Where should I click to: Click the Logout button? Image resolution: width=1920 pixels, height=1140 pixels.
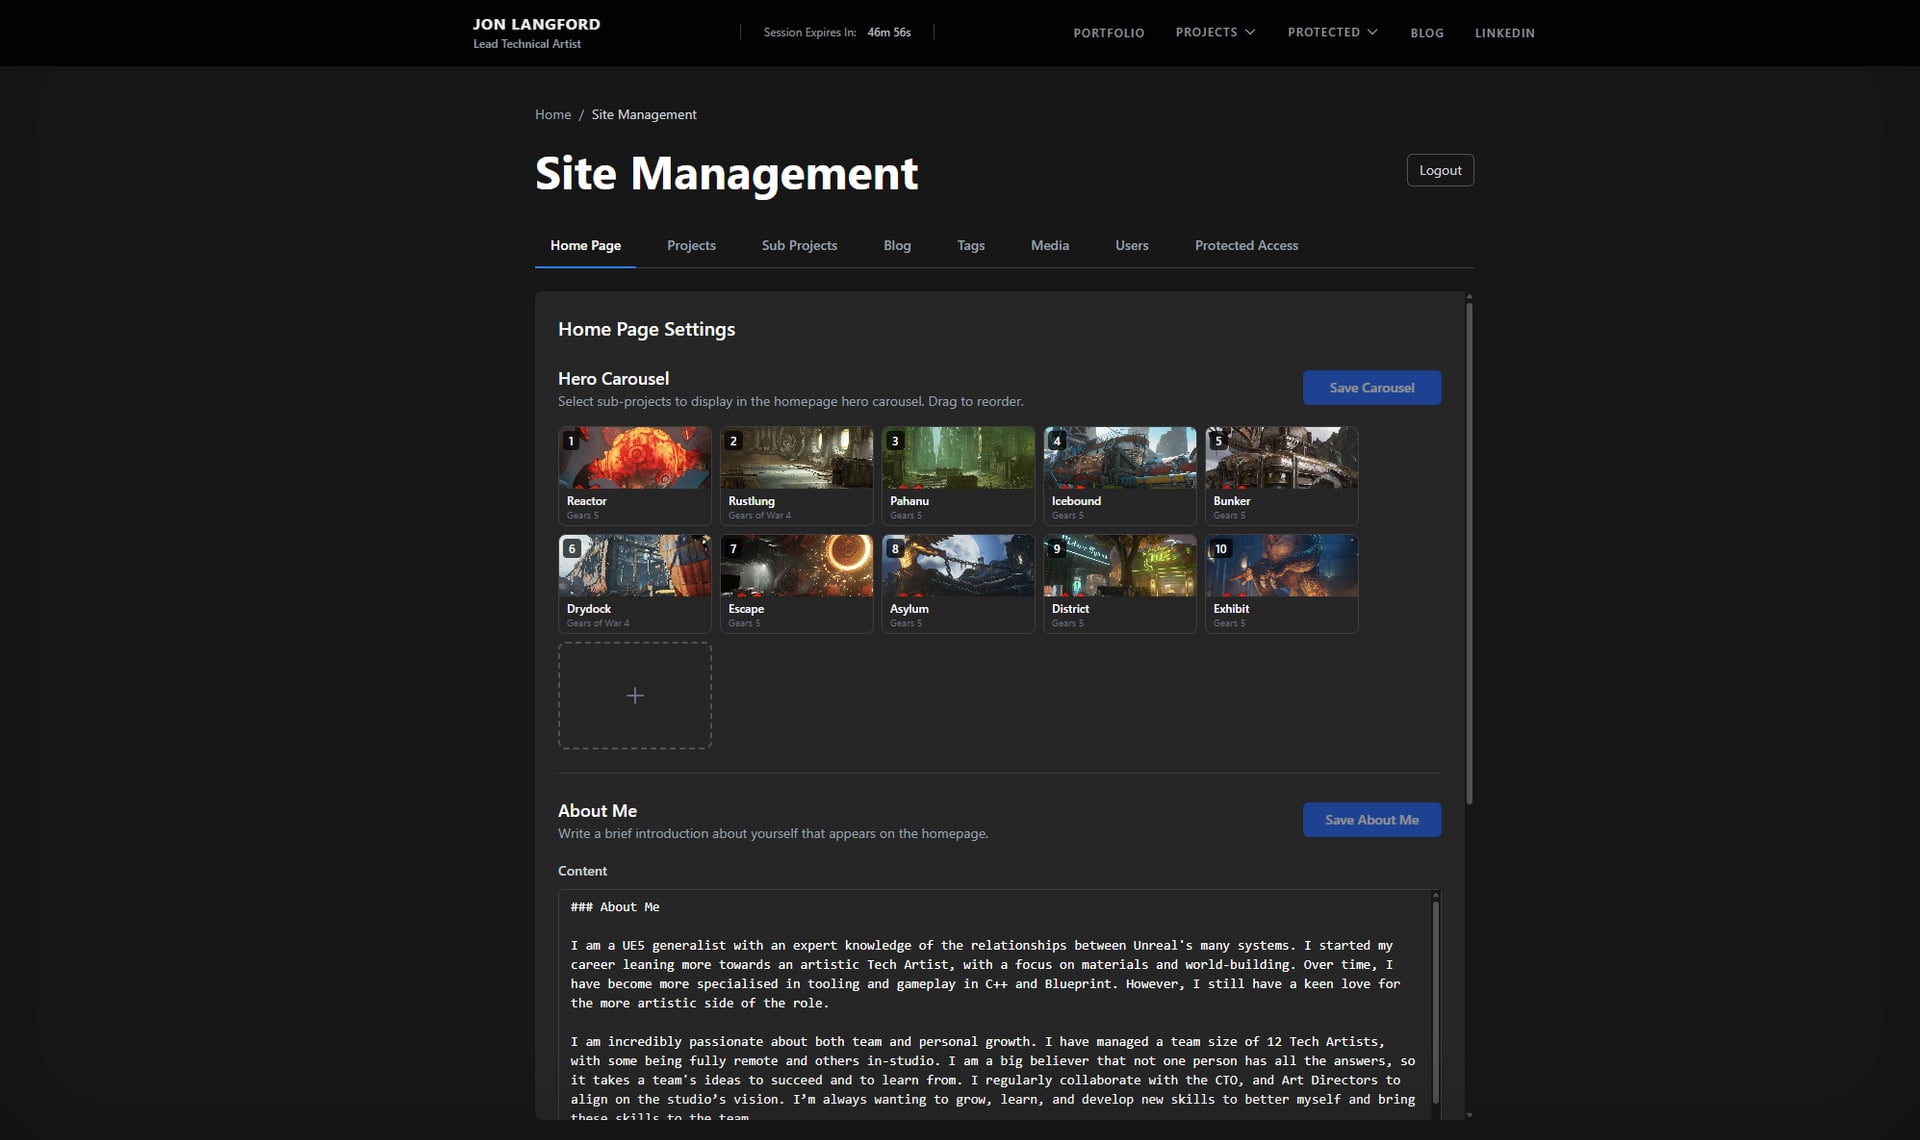(x=1439, y=169)
